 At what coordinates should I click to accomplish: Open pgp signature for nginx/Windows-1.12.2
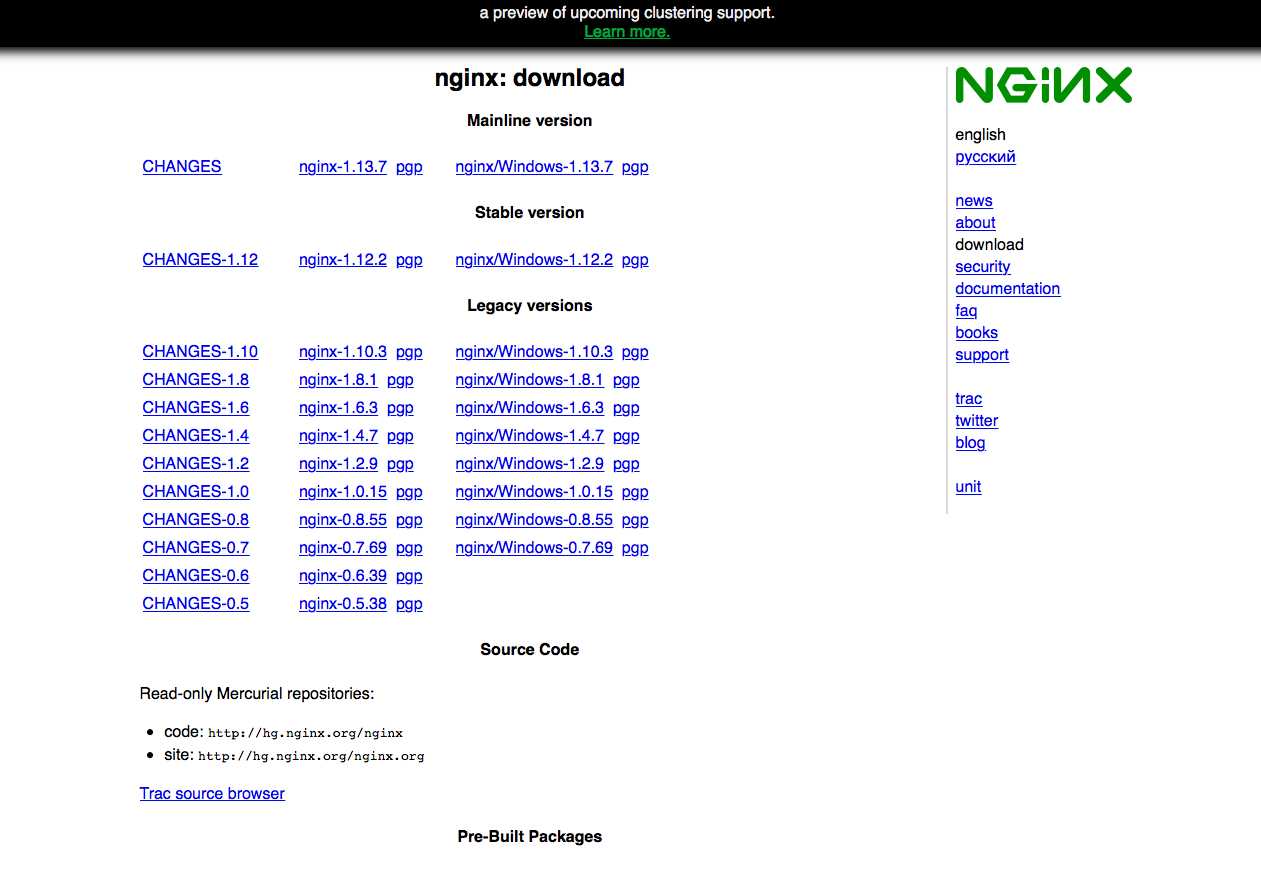pos(635,260)
